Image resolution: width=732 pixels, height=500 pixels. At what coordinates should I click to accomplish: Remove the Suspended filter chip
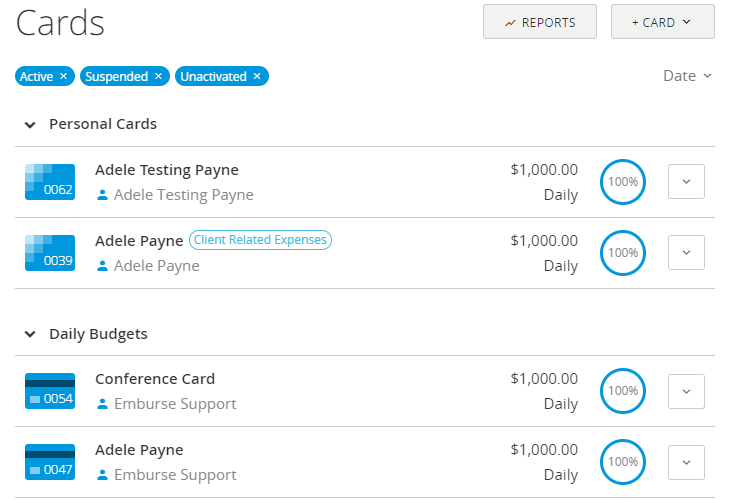[158, 76]
